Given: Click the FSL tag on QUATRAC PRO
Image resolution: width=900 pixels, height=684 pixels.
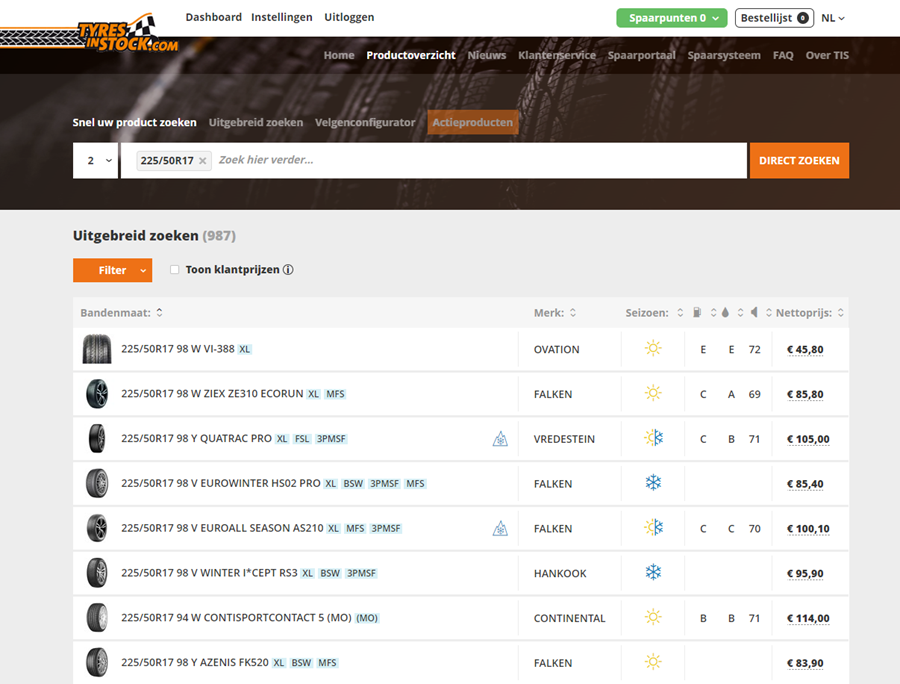Looking at the screenshot, I should pyautogui.click(x=302, y=439).
